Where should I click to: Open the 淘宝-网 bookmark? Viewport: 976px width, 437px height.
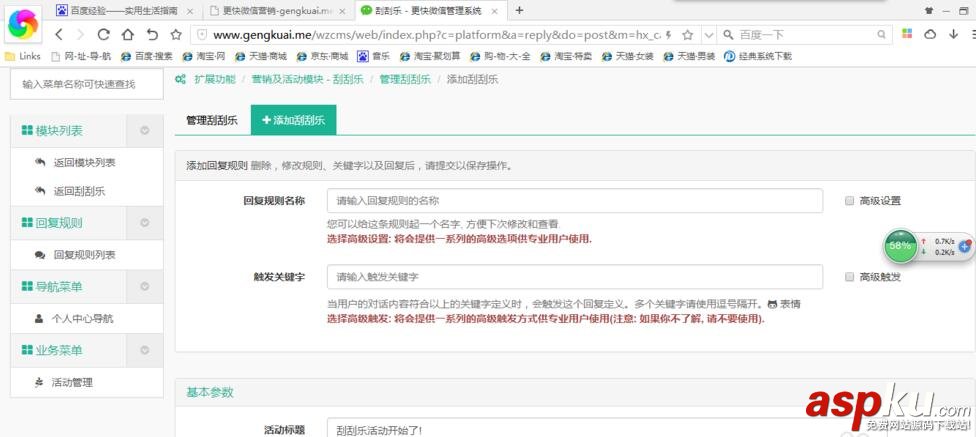tap(204, 56)
